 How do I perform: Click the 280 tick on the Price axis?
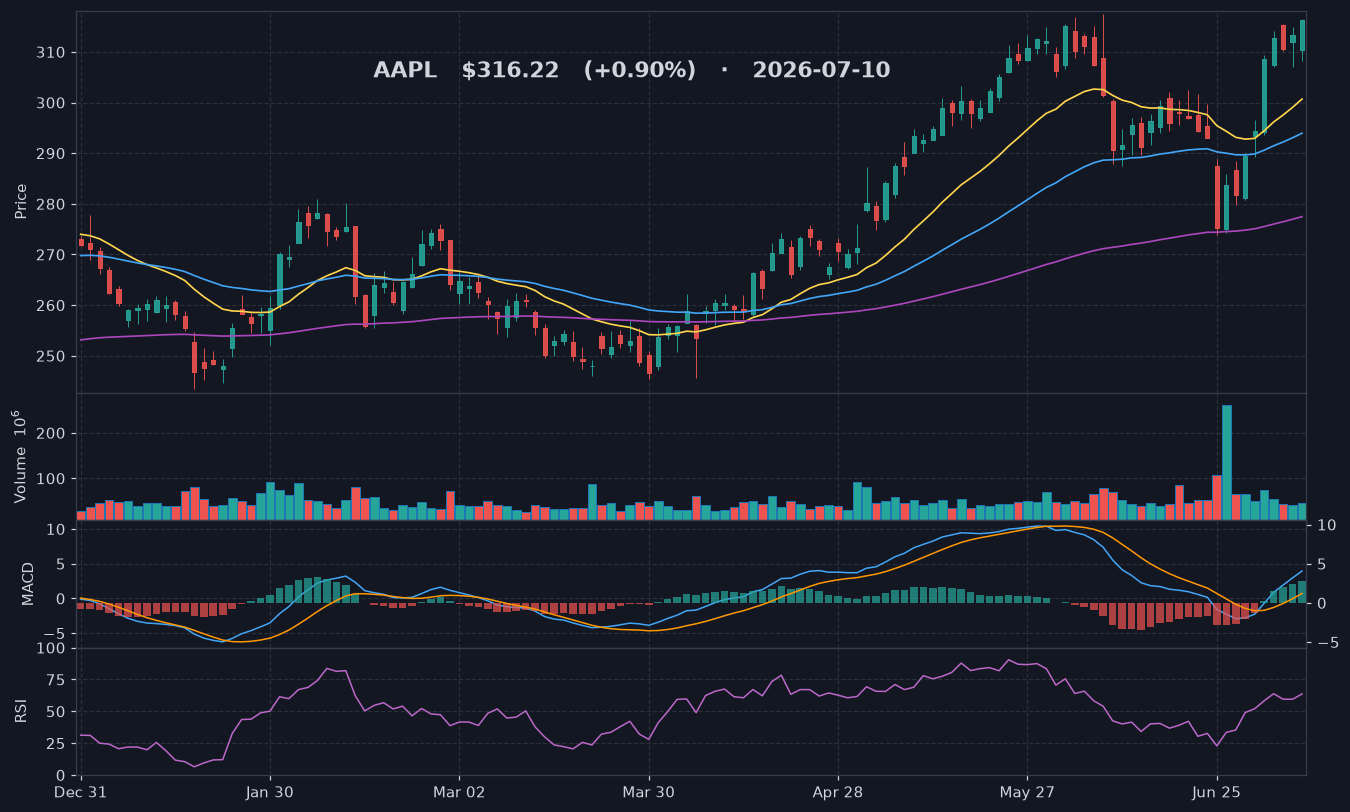52,205
